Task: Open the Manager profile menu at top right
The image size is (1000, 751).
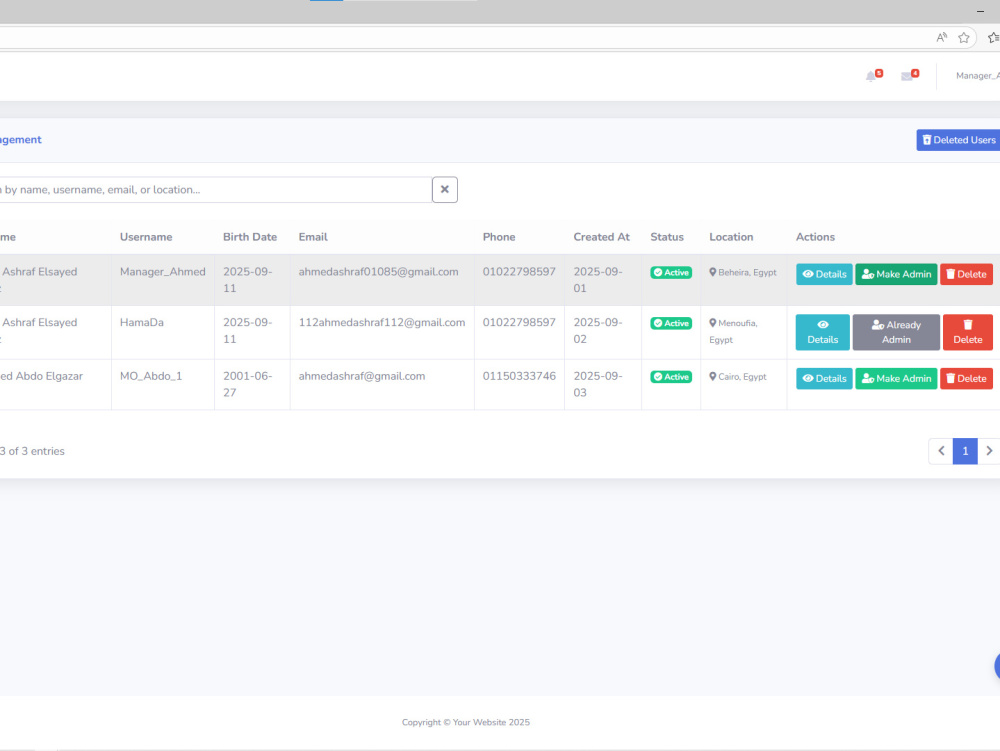Action: tap(977, 76)
